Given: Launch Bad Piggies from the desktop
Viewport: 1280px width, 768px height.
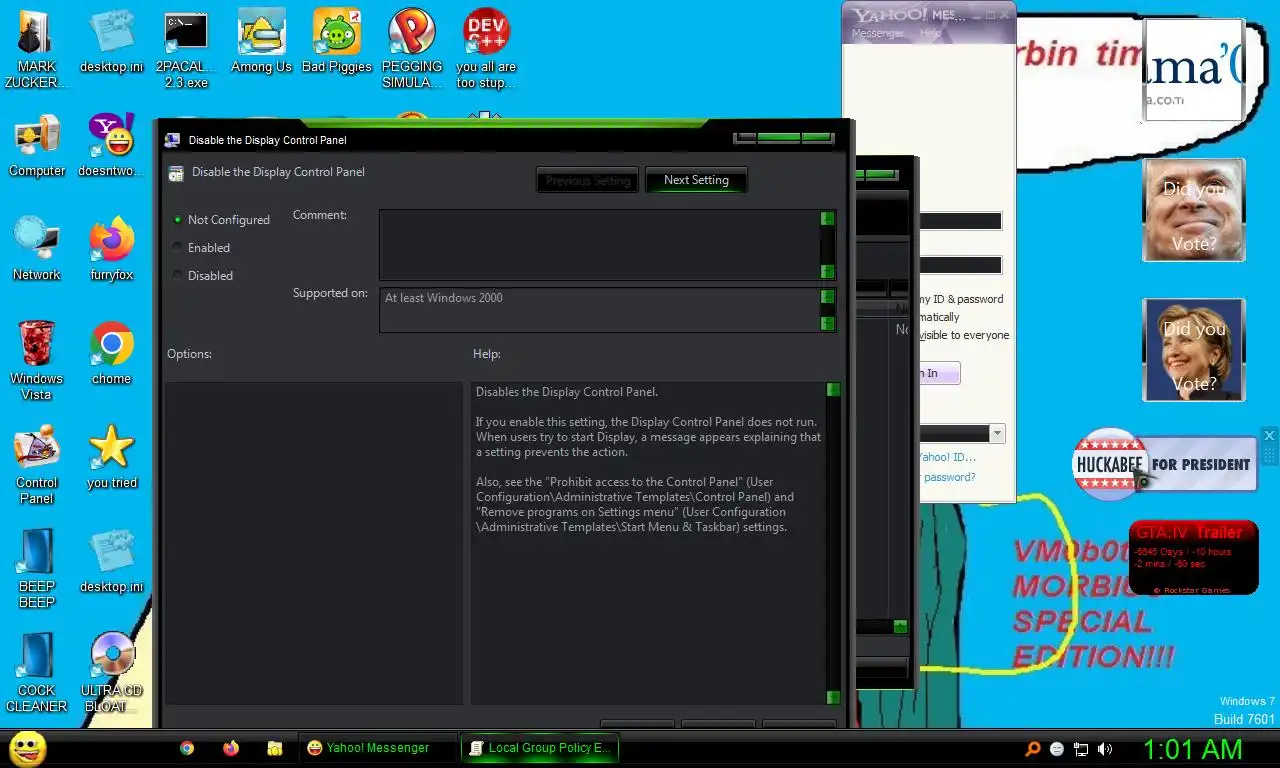Looking at the screenshot, I should click(x=336, y=42).
